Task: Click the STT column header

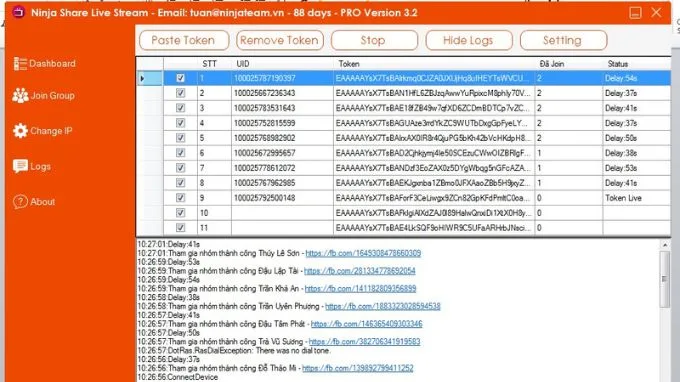Action: (209, 64)
